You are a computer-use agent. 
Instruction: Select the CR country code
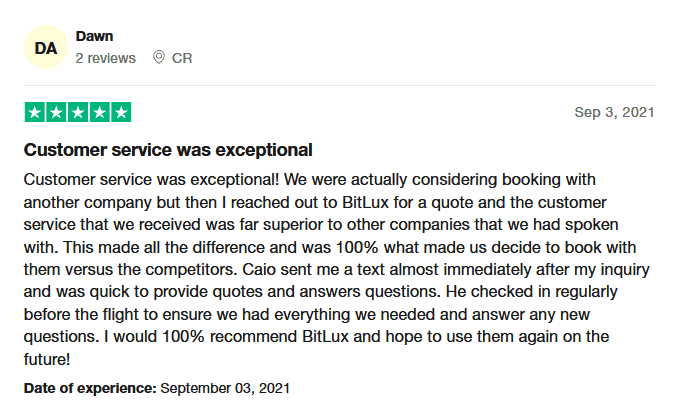coord(182,58)
